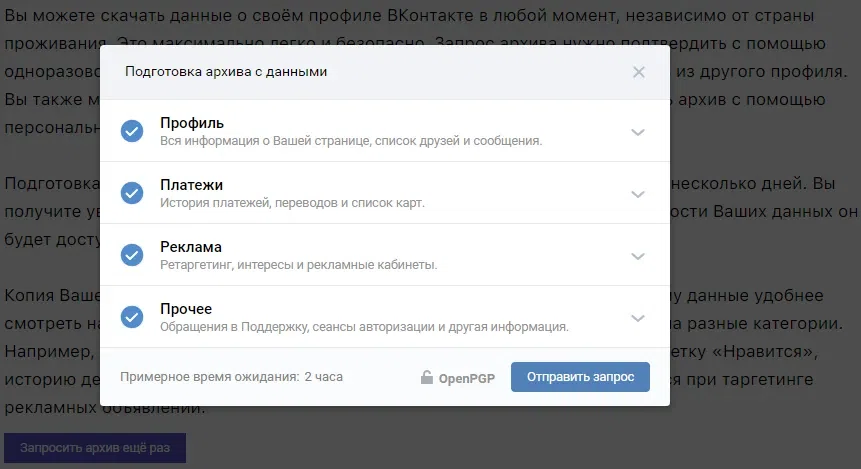
Task: Expand the Платежи section chevron
Action: point(638,194)
